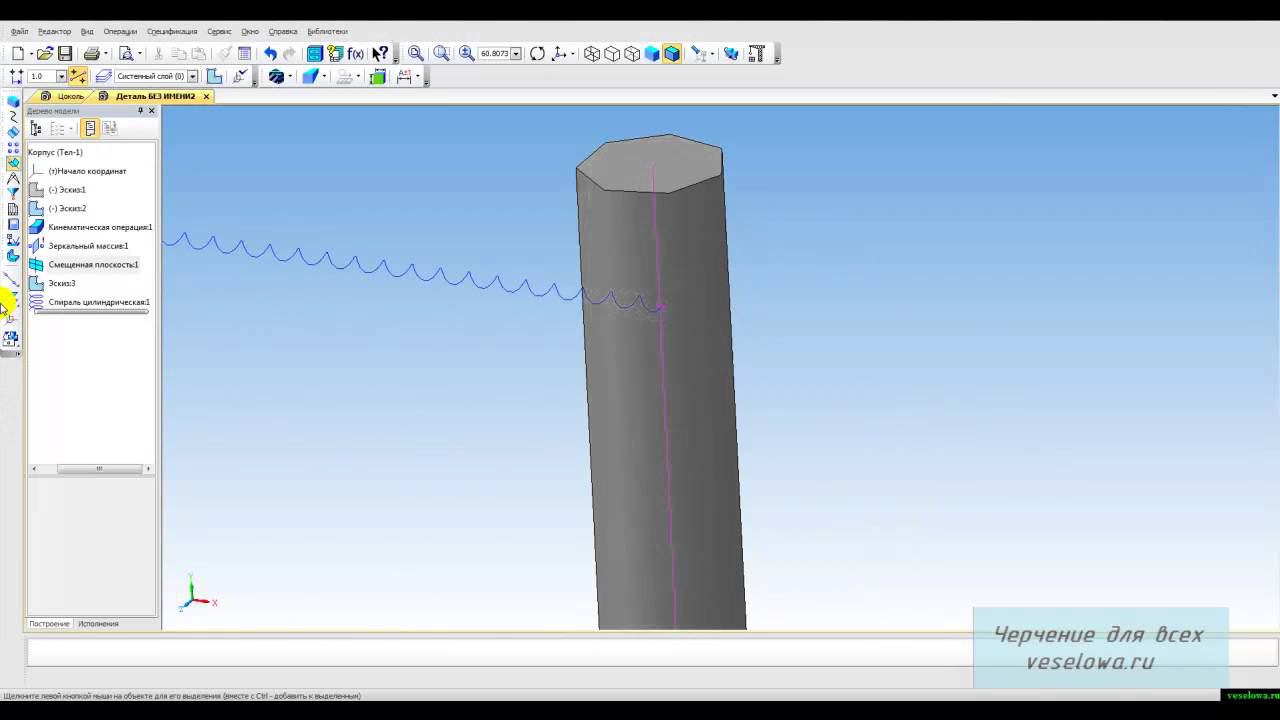The image size is (1280, 720).
Task: Select Зеркальный массив:1 in tree
Action: tap(88, 246)
